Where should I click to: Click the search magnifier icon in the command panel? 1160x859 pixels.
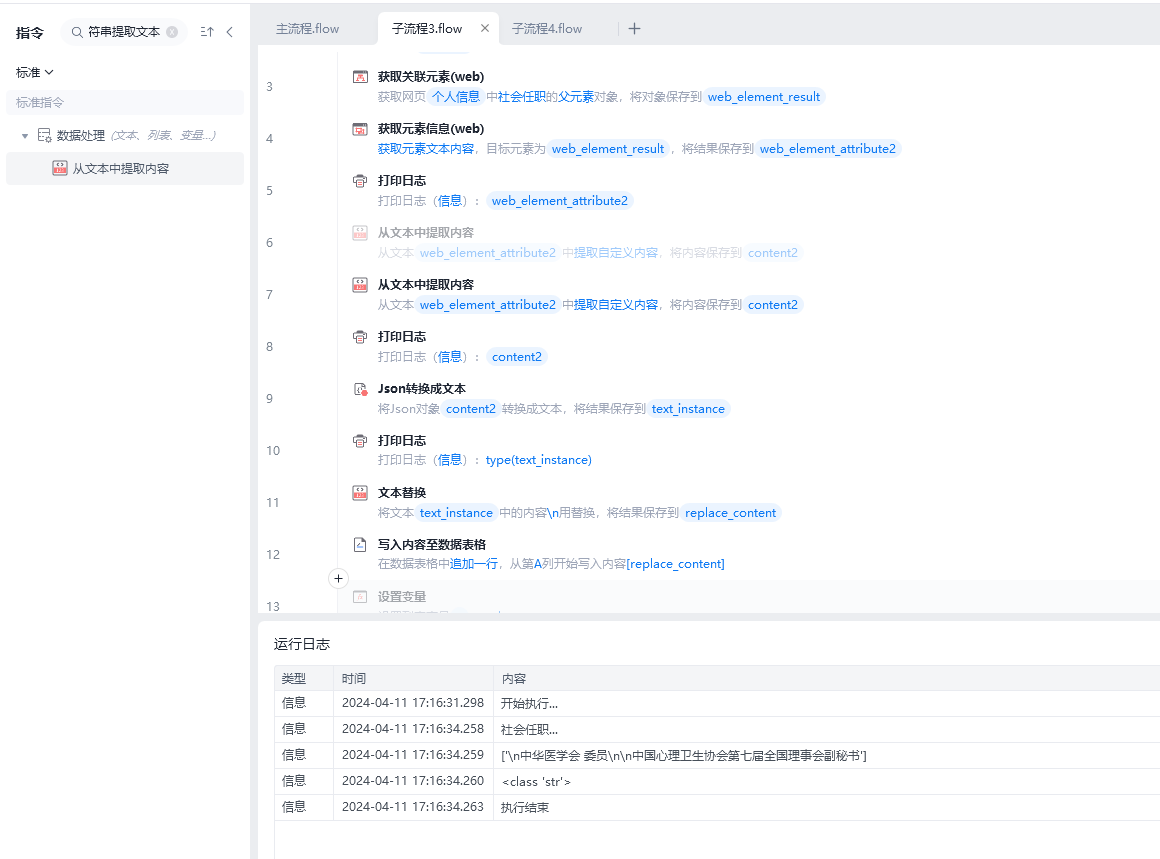click(76, 32)
